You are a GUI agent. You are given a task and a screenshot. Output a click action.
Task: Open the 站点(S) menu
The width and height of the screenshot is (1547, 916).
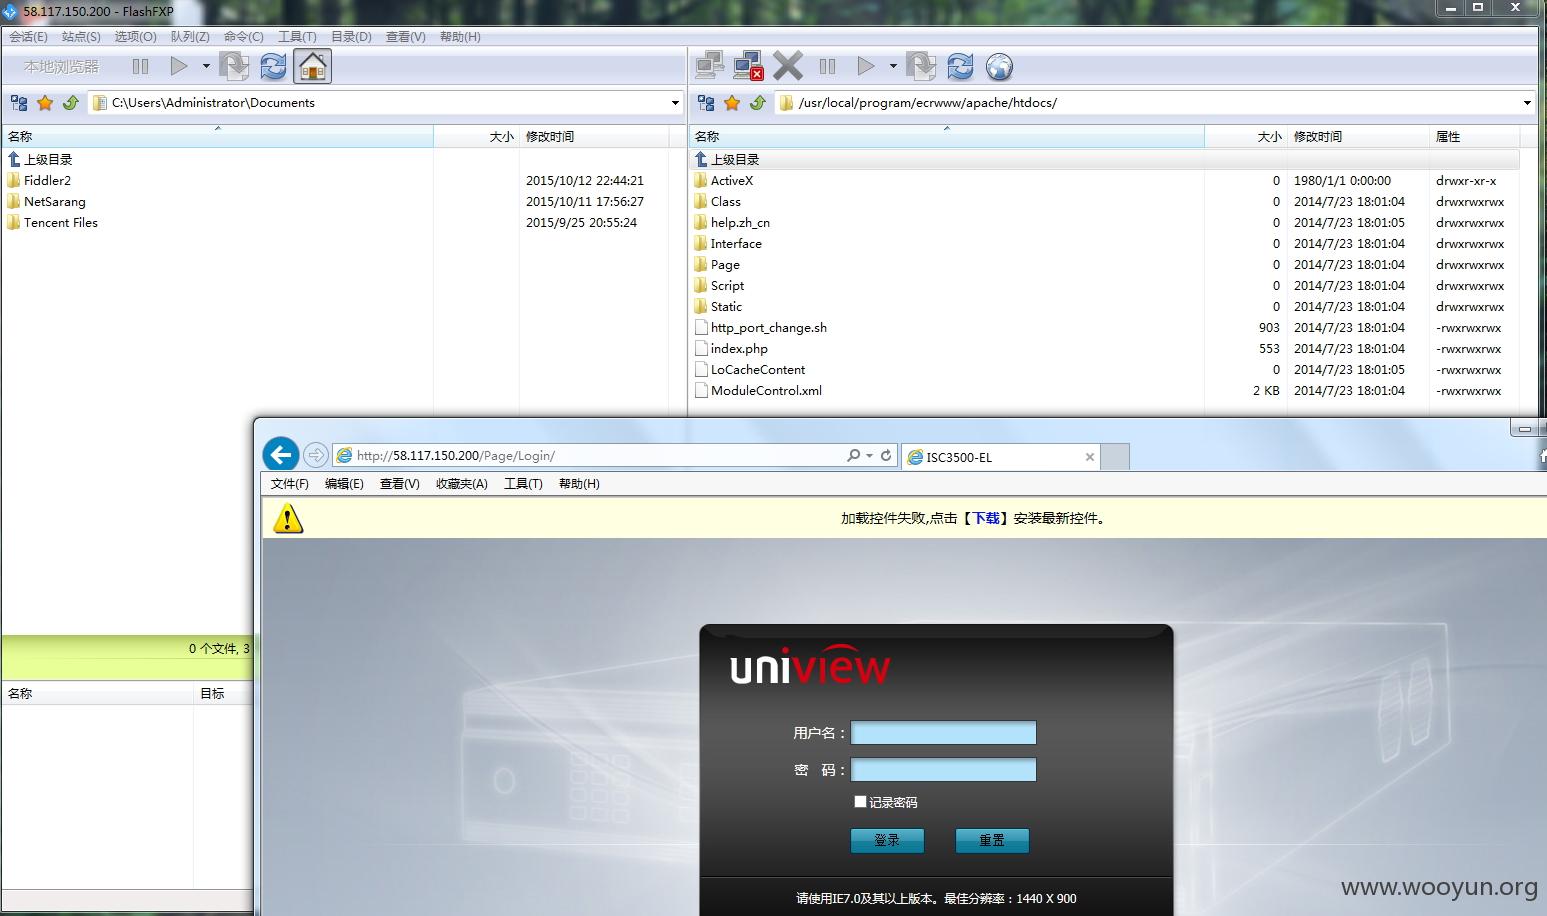pos(81,36)
